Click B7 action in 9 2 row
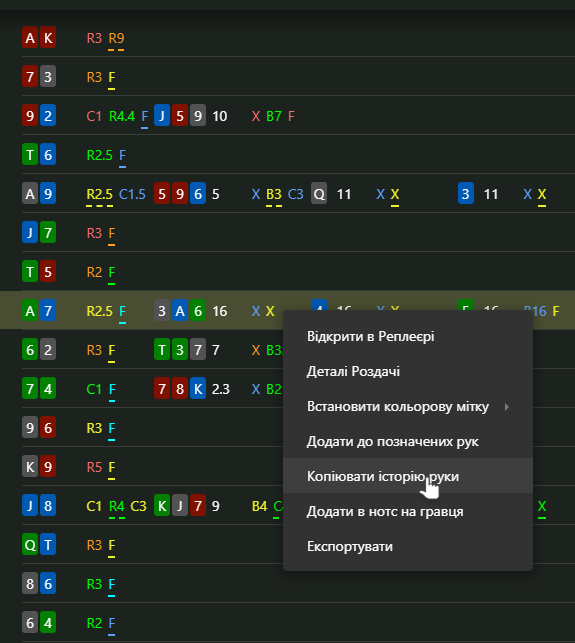The height and width of the screenshot is (643, 575). click(x=274, y=116)
